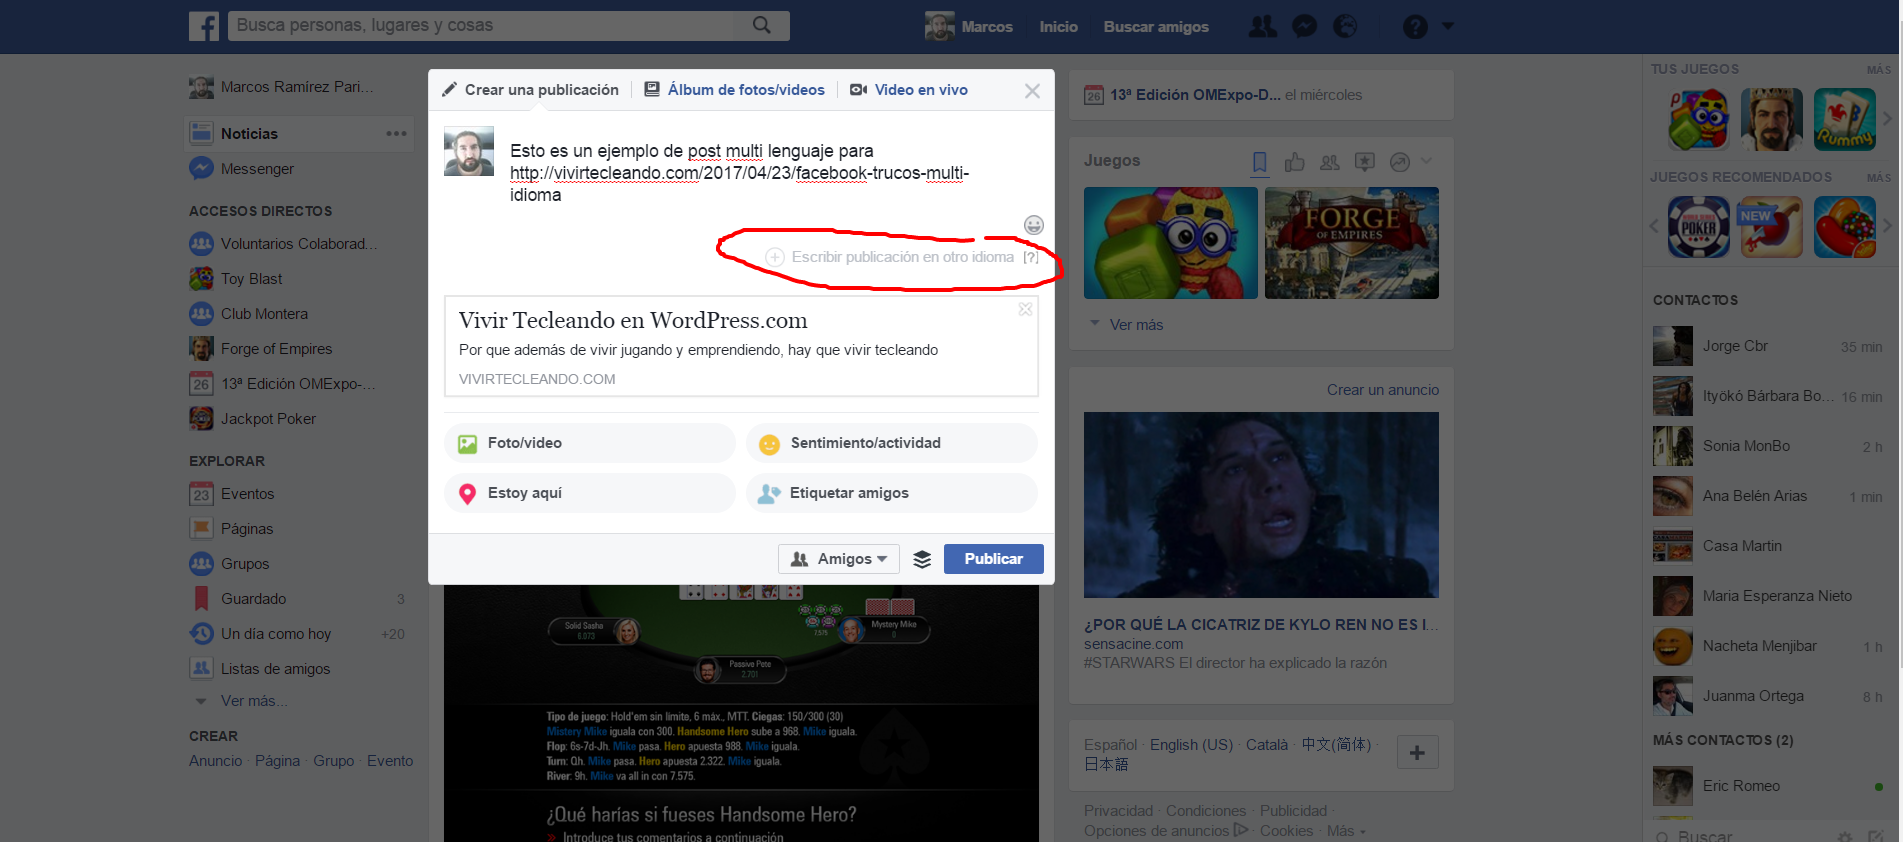The width and height of the screenshot is (1903, 842).
Task: Expand the Juegos panel chevron
Action: click(1427, 160)
